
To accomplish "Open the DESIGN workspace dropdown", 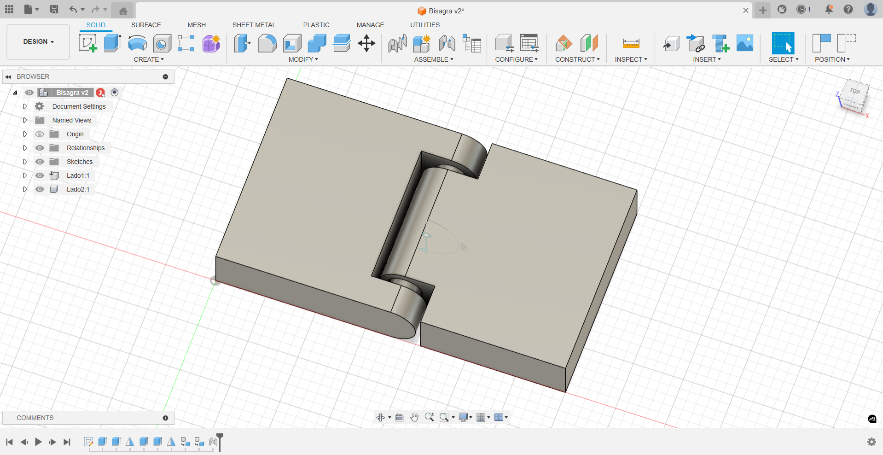I will (38, 42).
